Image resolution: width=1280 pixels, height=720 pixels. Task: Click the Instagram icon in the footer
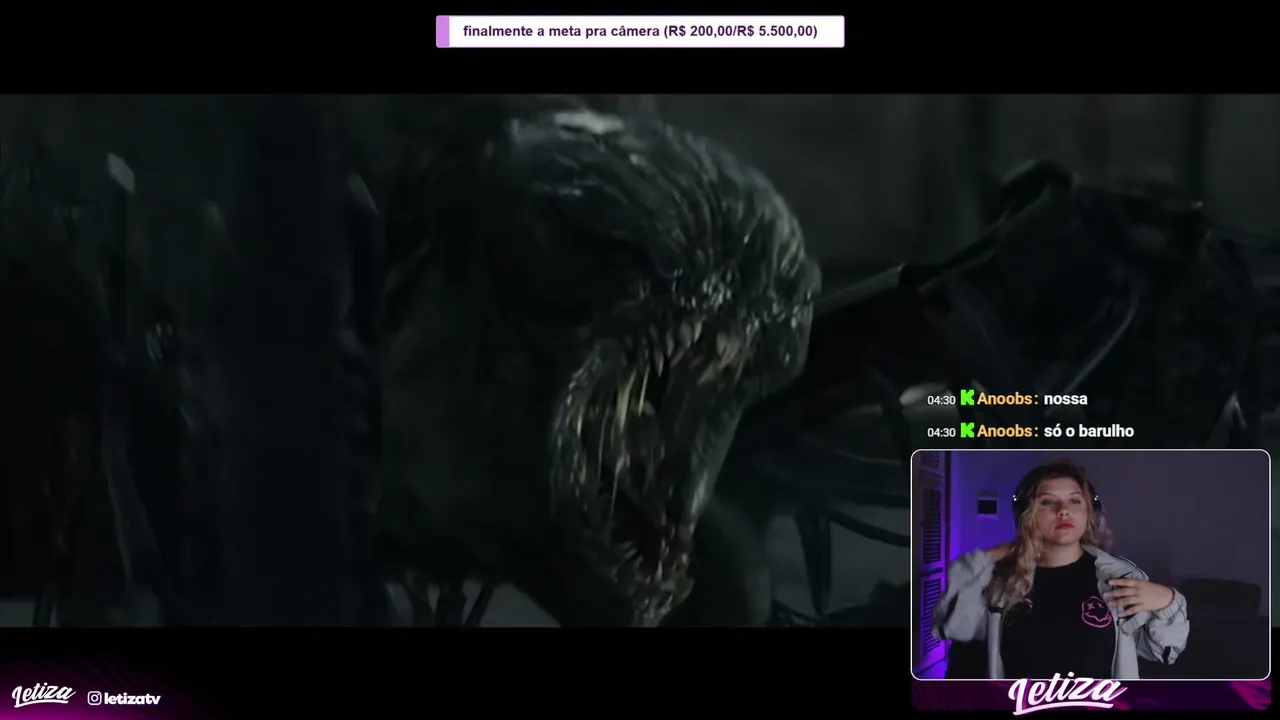coord(94,698)
